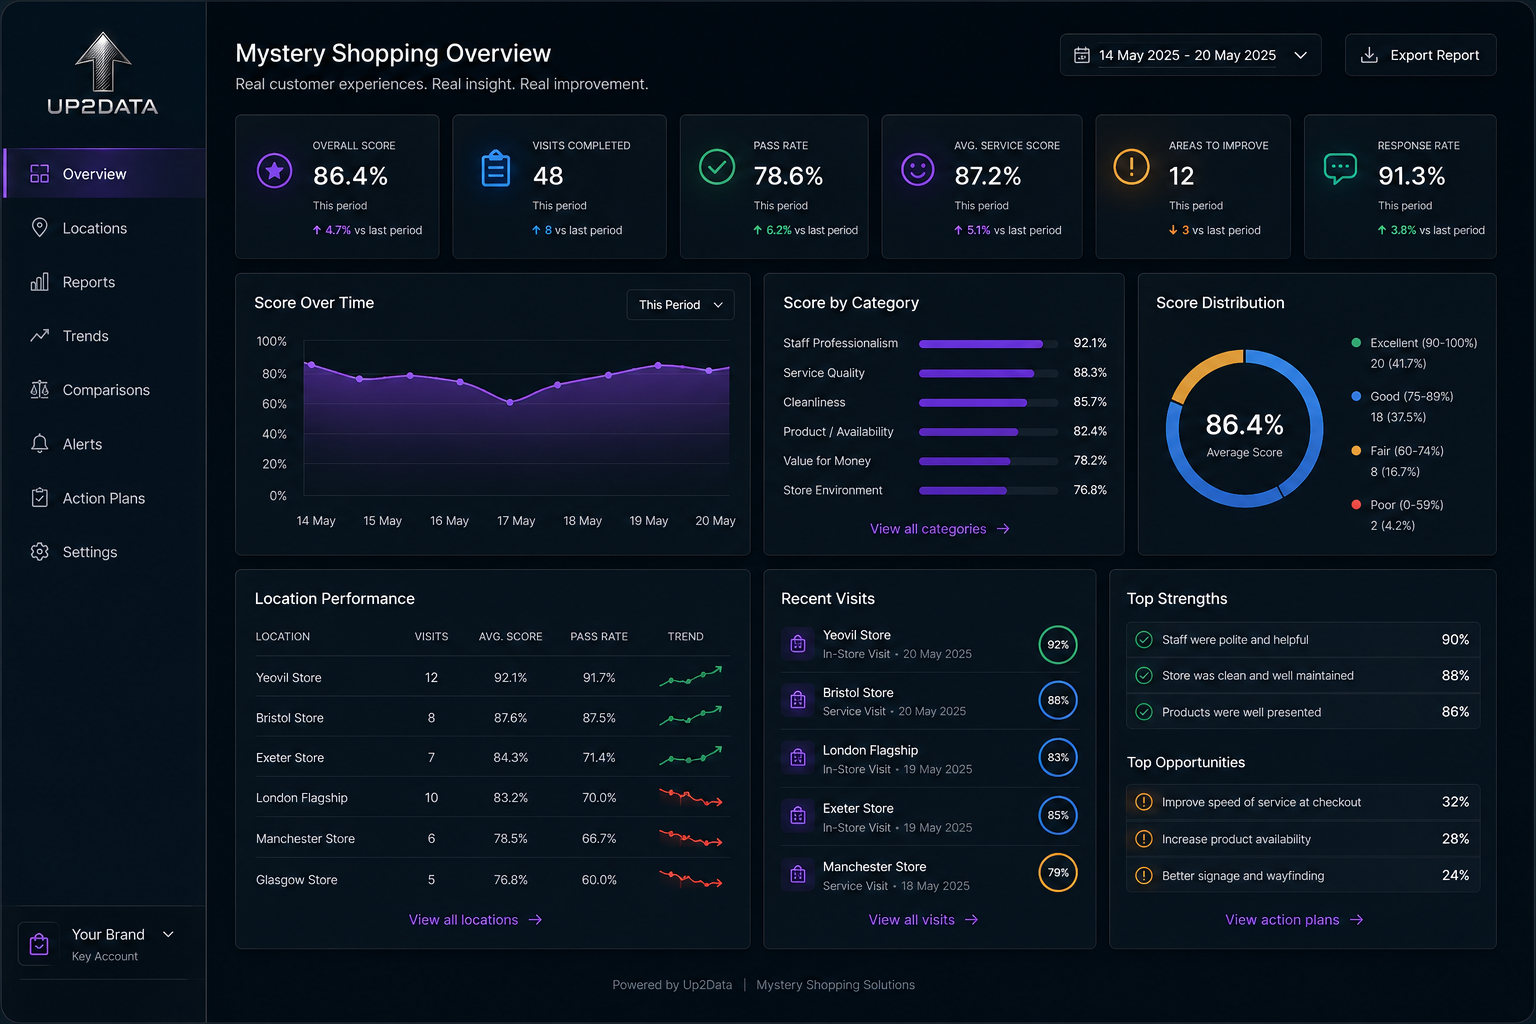
Task: Click the Pass Rate checkmark icon
Action: (717, 167)
